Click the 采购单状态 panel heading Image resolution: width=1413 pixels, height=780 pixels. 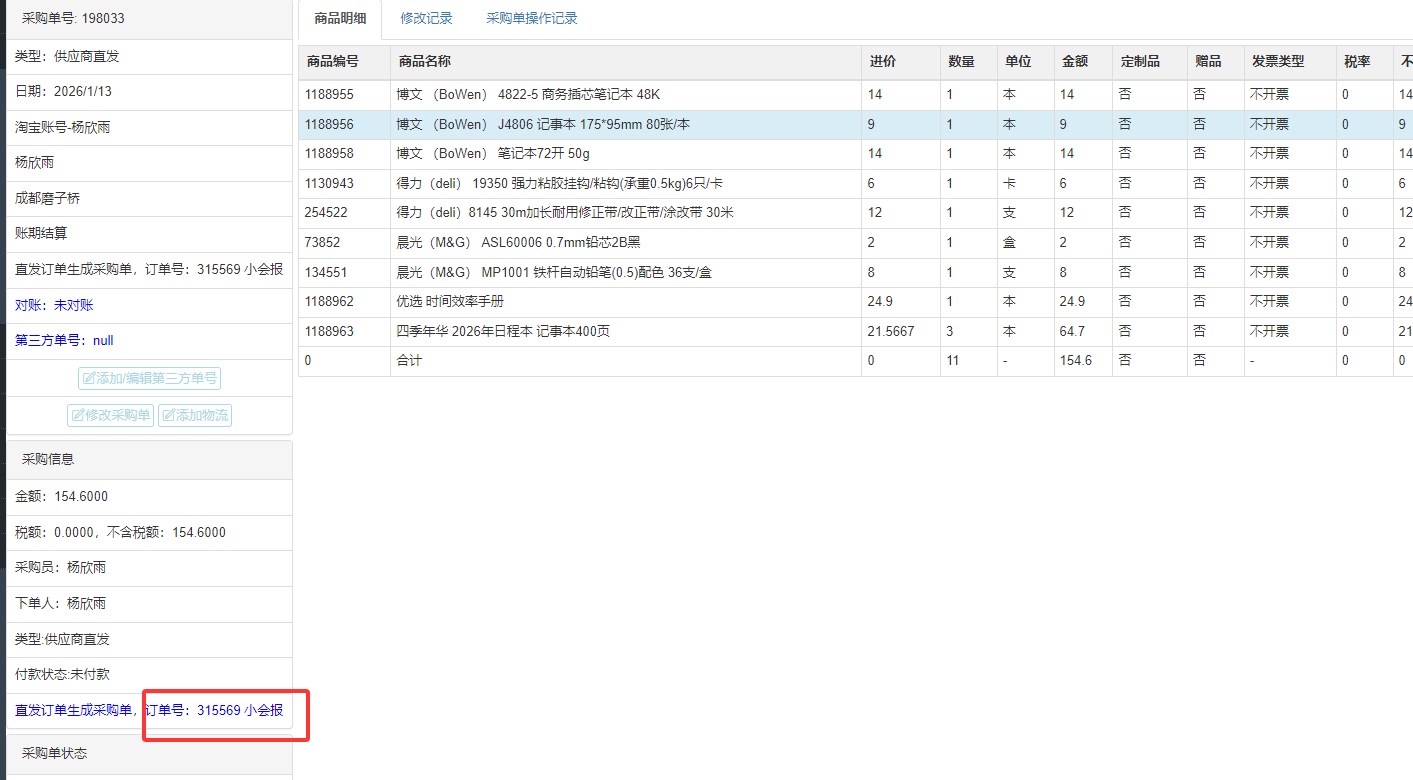pyautogui.click(x=54, y=753)
